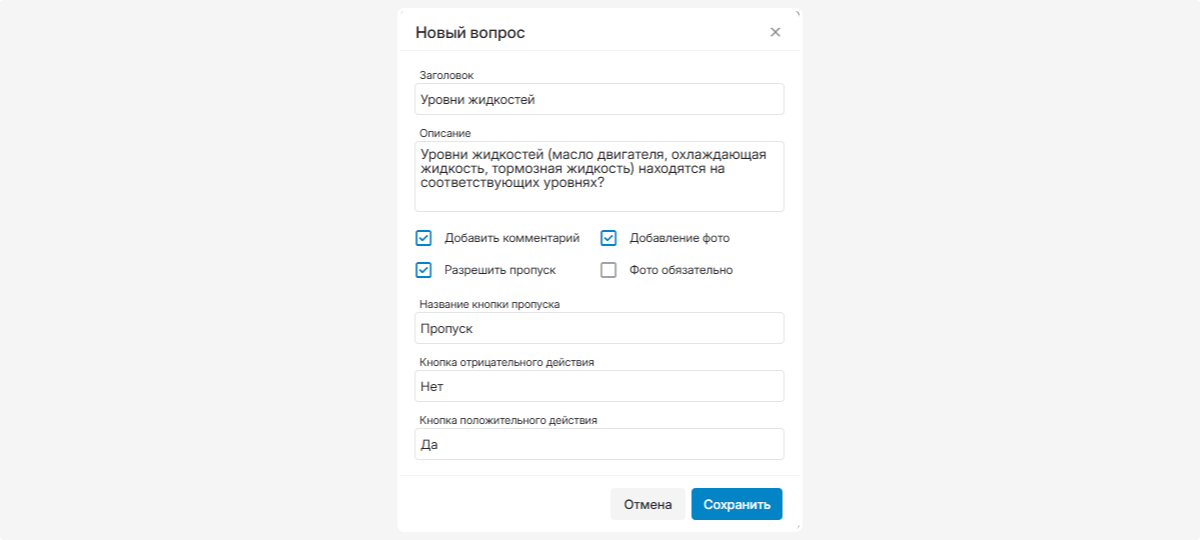Click the Описание label above text area
The image size is (1200, 540).
point(445,133)
